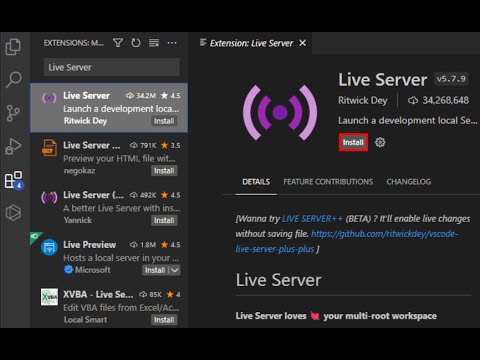480x360 pixels.
Task: Click the red-outlined Install button in details
Action: 353,142
